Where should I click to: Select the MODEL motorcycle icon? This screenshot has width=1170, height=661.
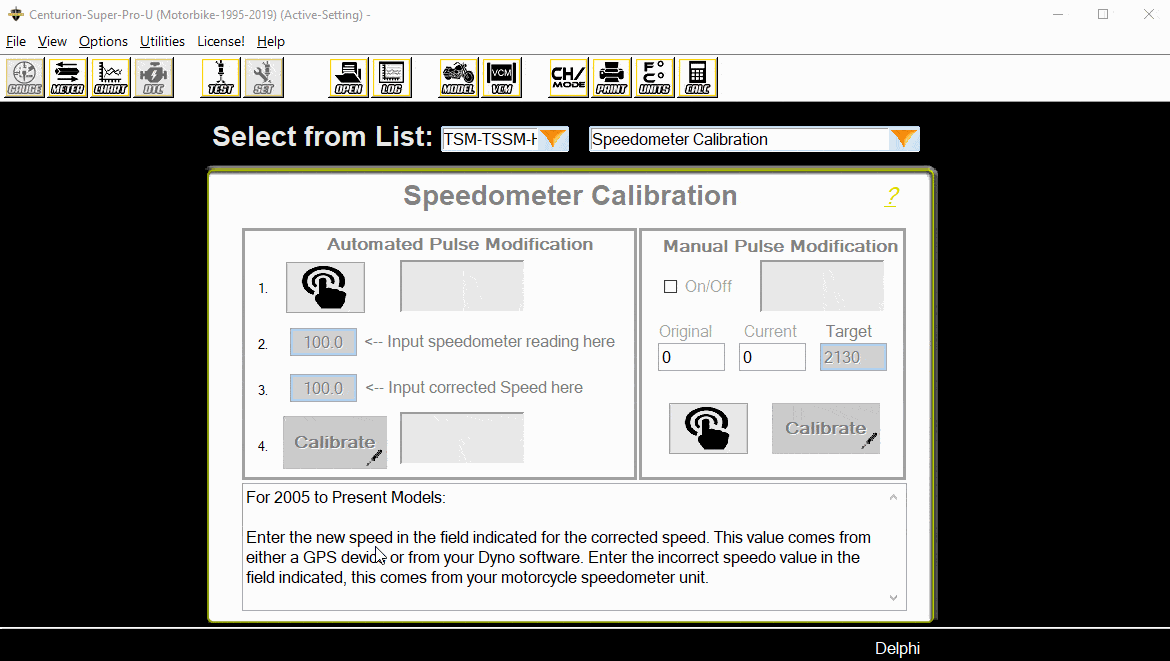(459, 77)
